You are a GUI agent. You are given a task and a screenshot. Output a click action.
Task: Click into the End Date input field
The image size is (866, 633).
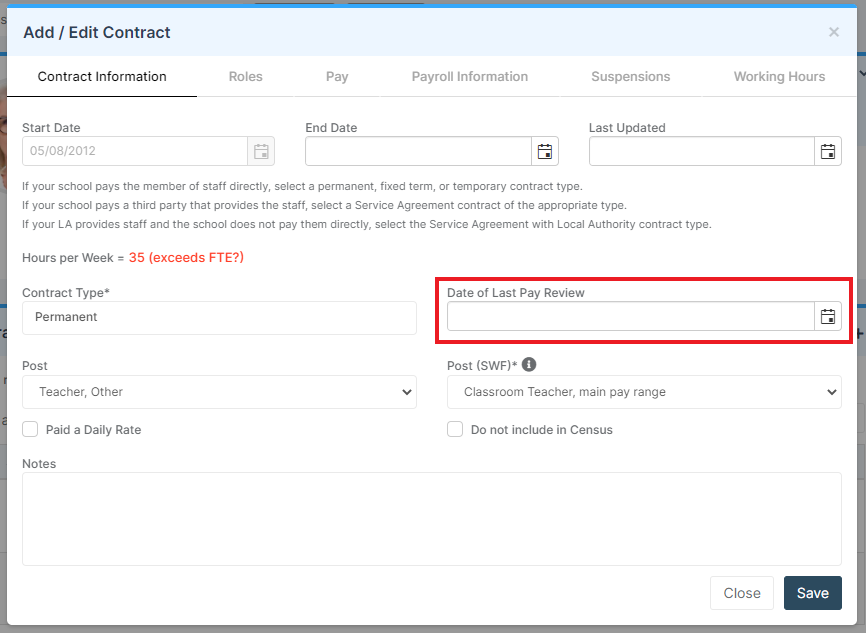pos(419,151)
